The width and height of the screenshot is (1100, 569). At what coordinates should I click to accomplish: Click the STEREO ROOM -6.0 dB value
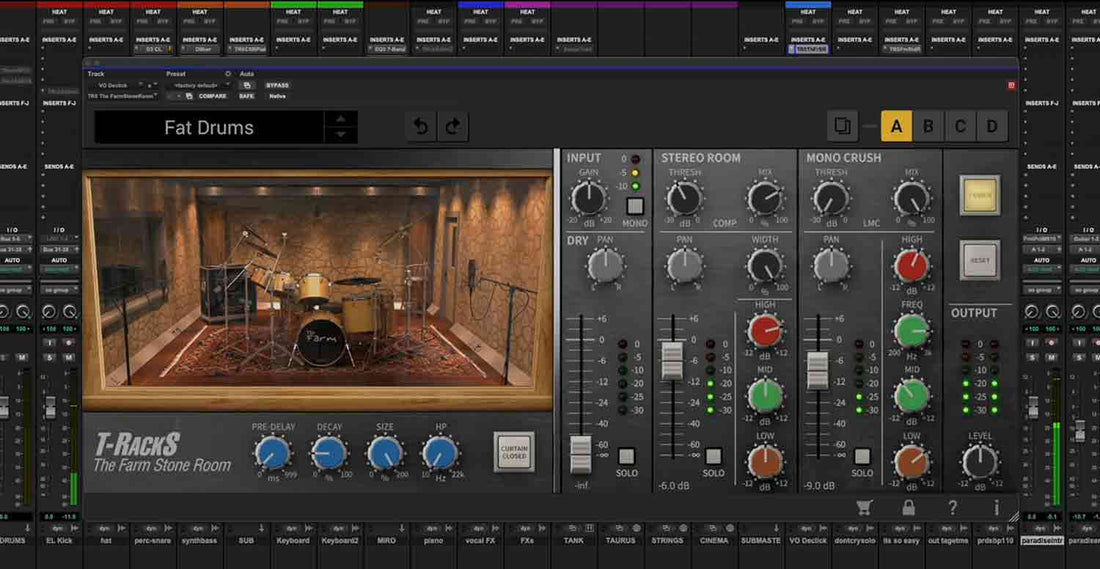coord(672,486)
